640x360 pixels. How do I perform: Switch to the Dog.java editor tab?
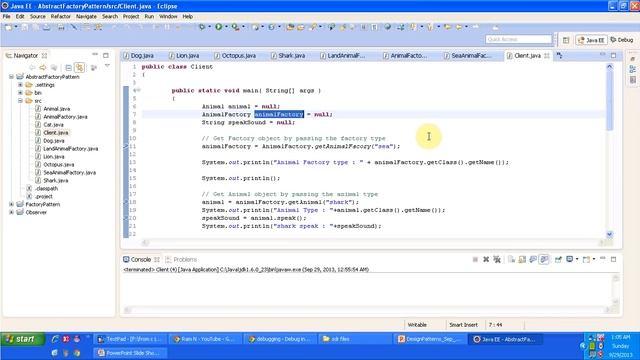[x=139, y=56]
